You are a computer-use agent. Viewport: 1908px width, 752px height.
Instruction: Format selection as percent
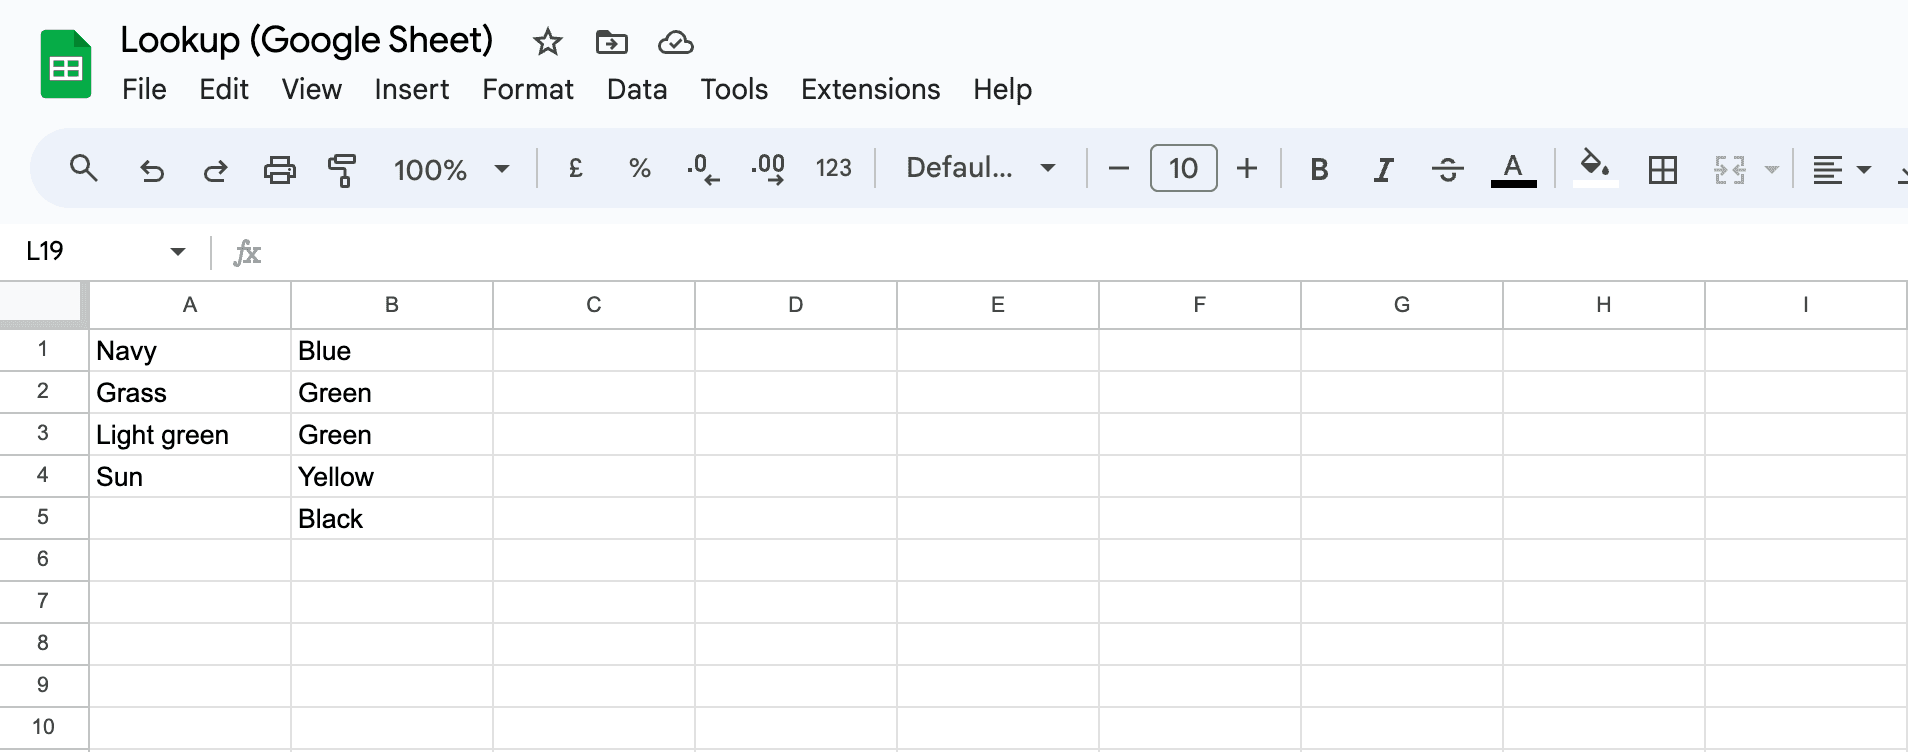click(x=639, y=168)
